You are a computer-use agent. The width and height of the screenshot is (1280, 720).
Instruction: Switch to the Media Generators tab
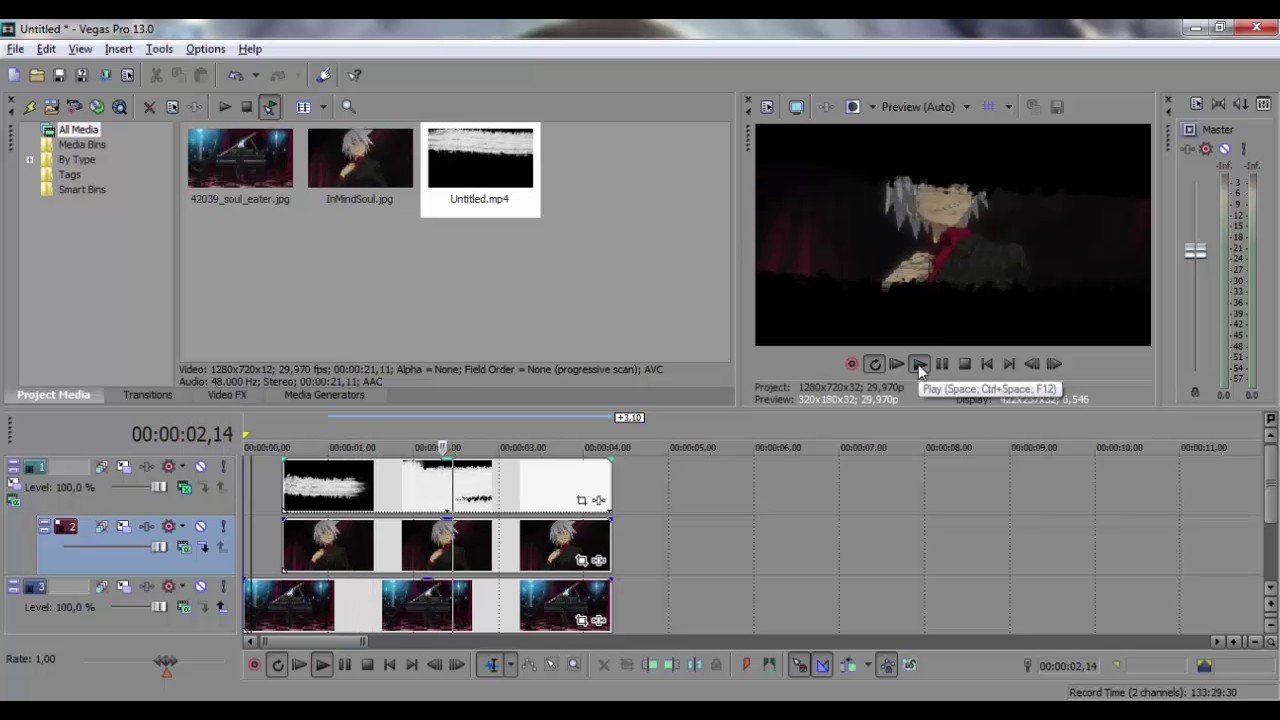coord(324,395)
